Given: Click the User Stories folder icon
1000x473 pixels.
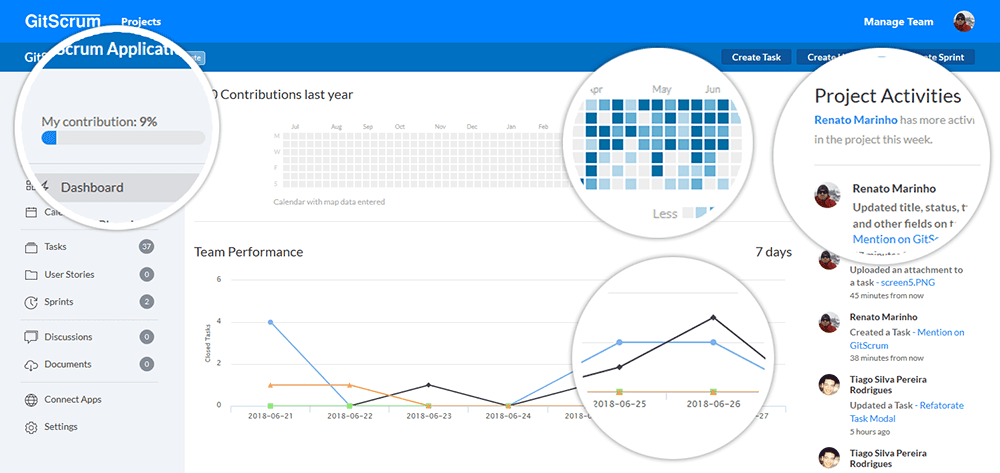Looking at the screenshot, I should pyautogui.click(x=31, y=274).
